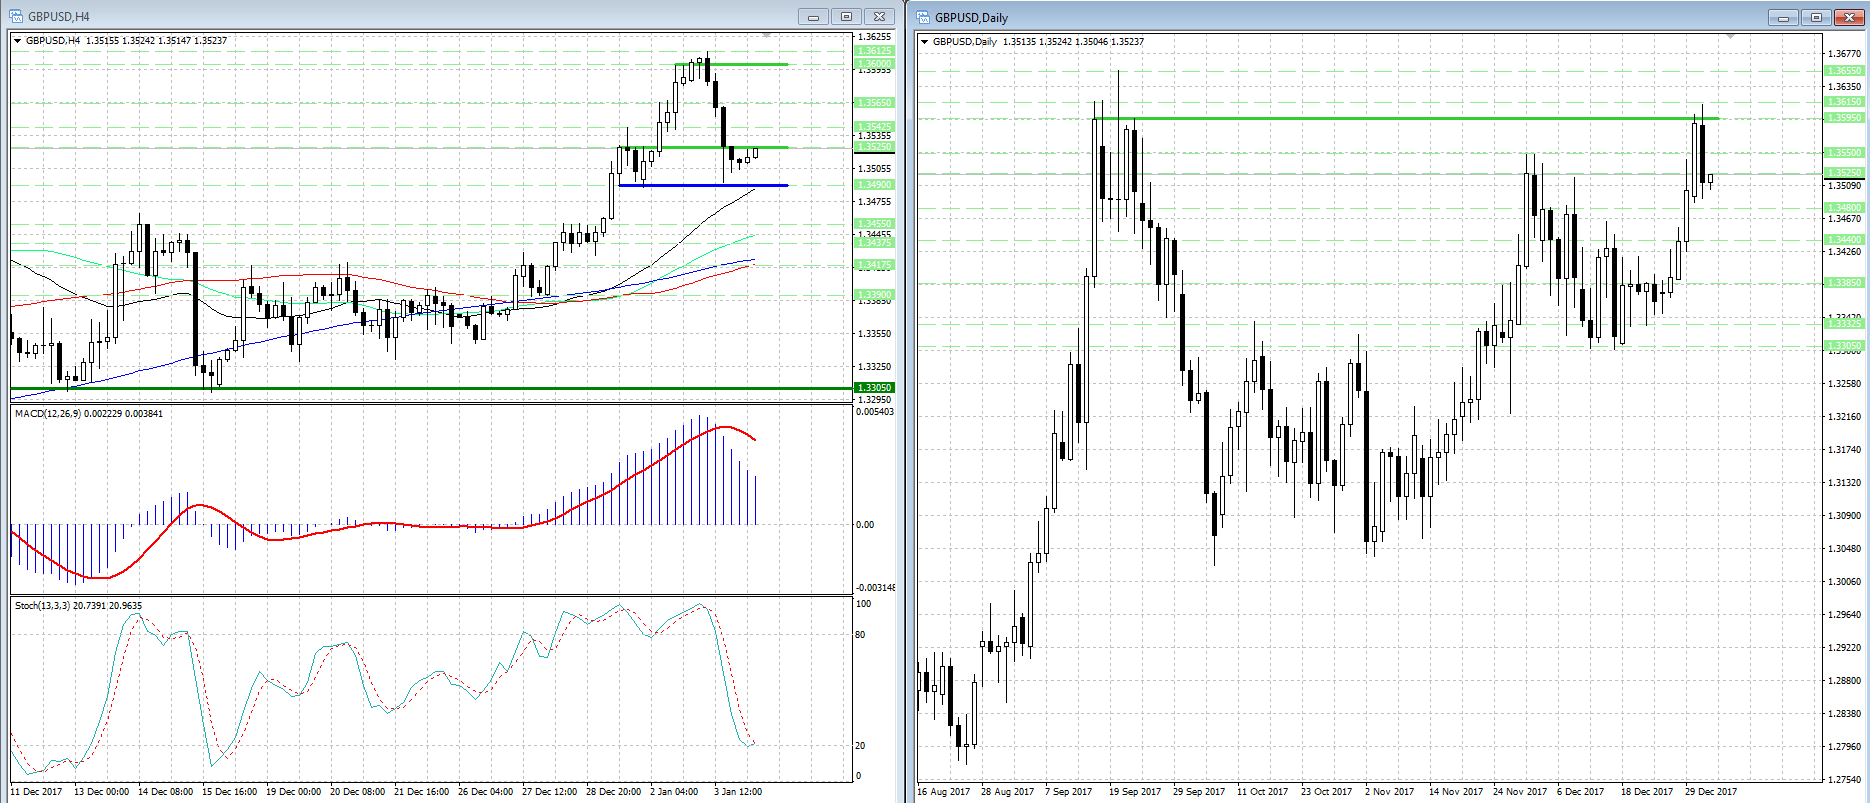
Task: Close the GBPUSD,H4 chart window
Action: pos(879,17)
